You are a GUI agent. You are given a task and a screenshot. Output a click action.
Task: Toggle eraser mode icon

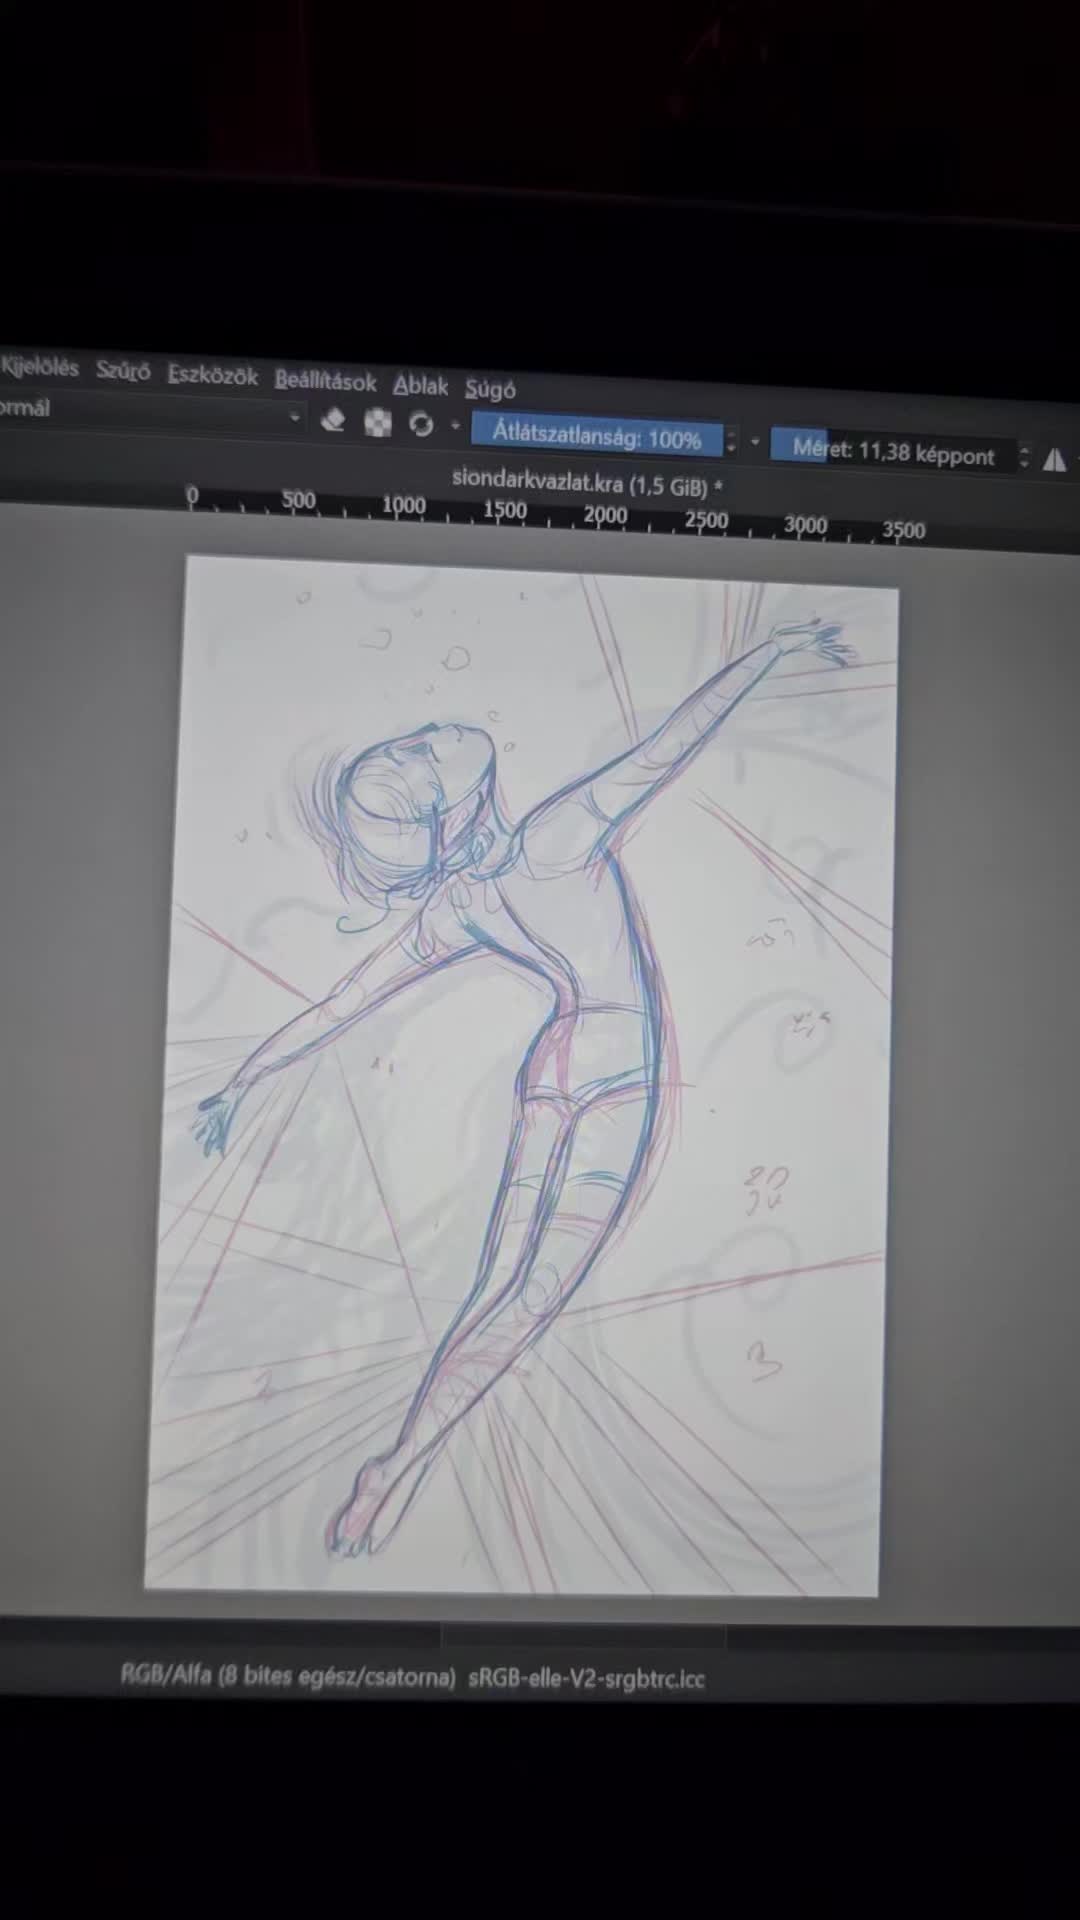point(333,421)
